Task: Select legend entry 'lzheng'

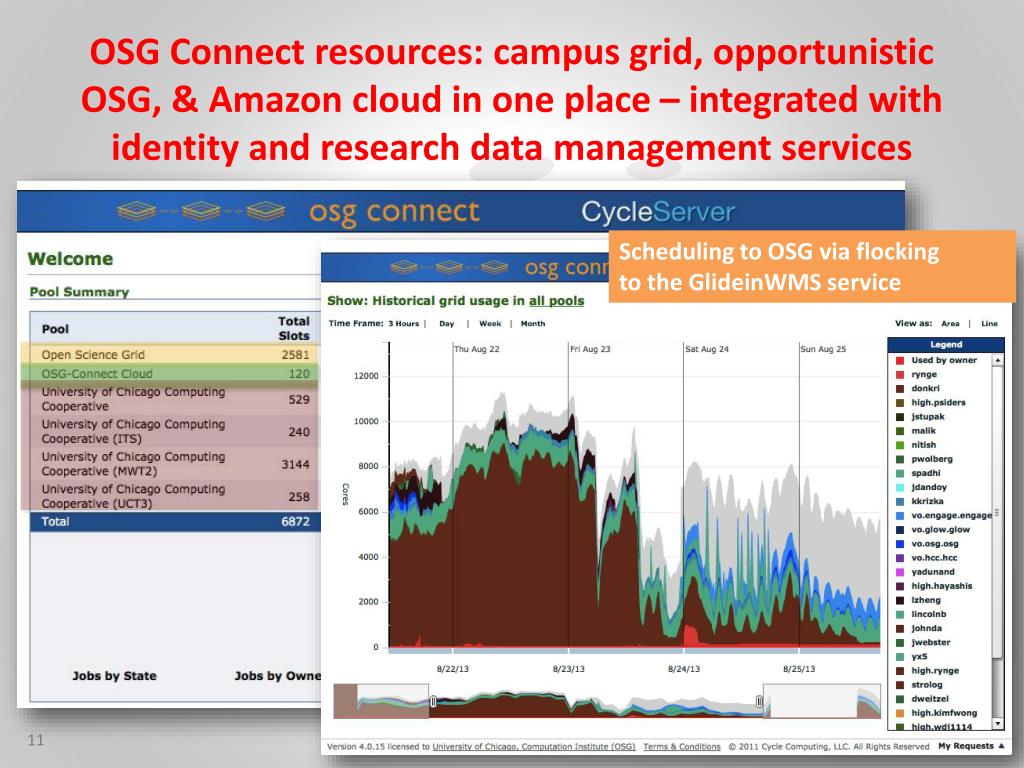Action: (926, 600)
